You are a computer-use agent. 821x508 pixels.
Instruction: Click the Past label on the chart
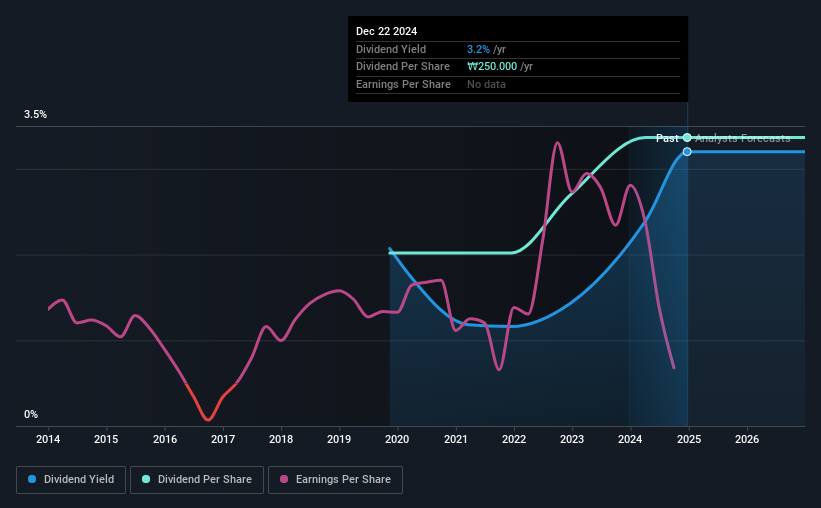click(667, 138)
